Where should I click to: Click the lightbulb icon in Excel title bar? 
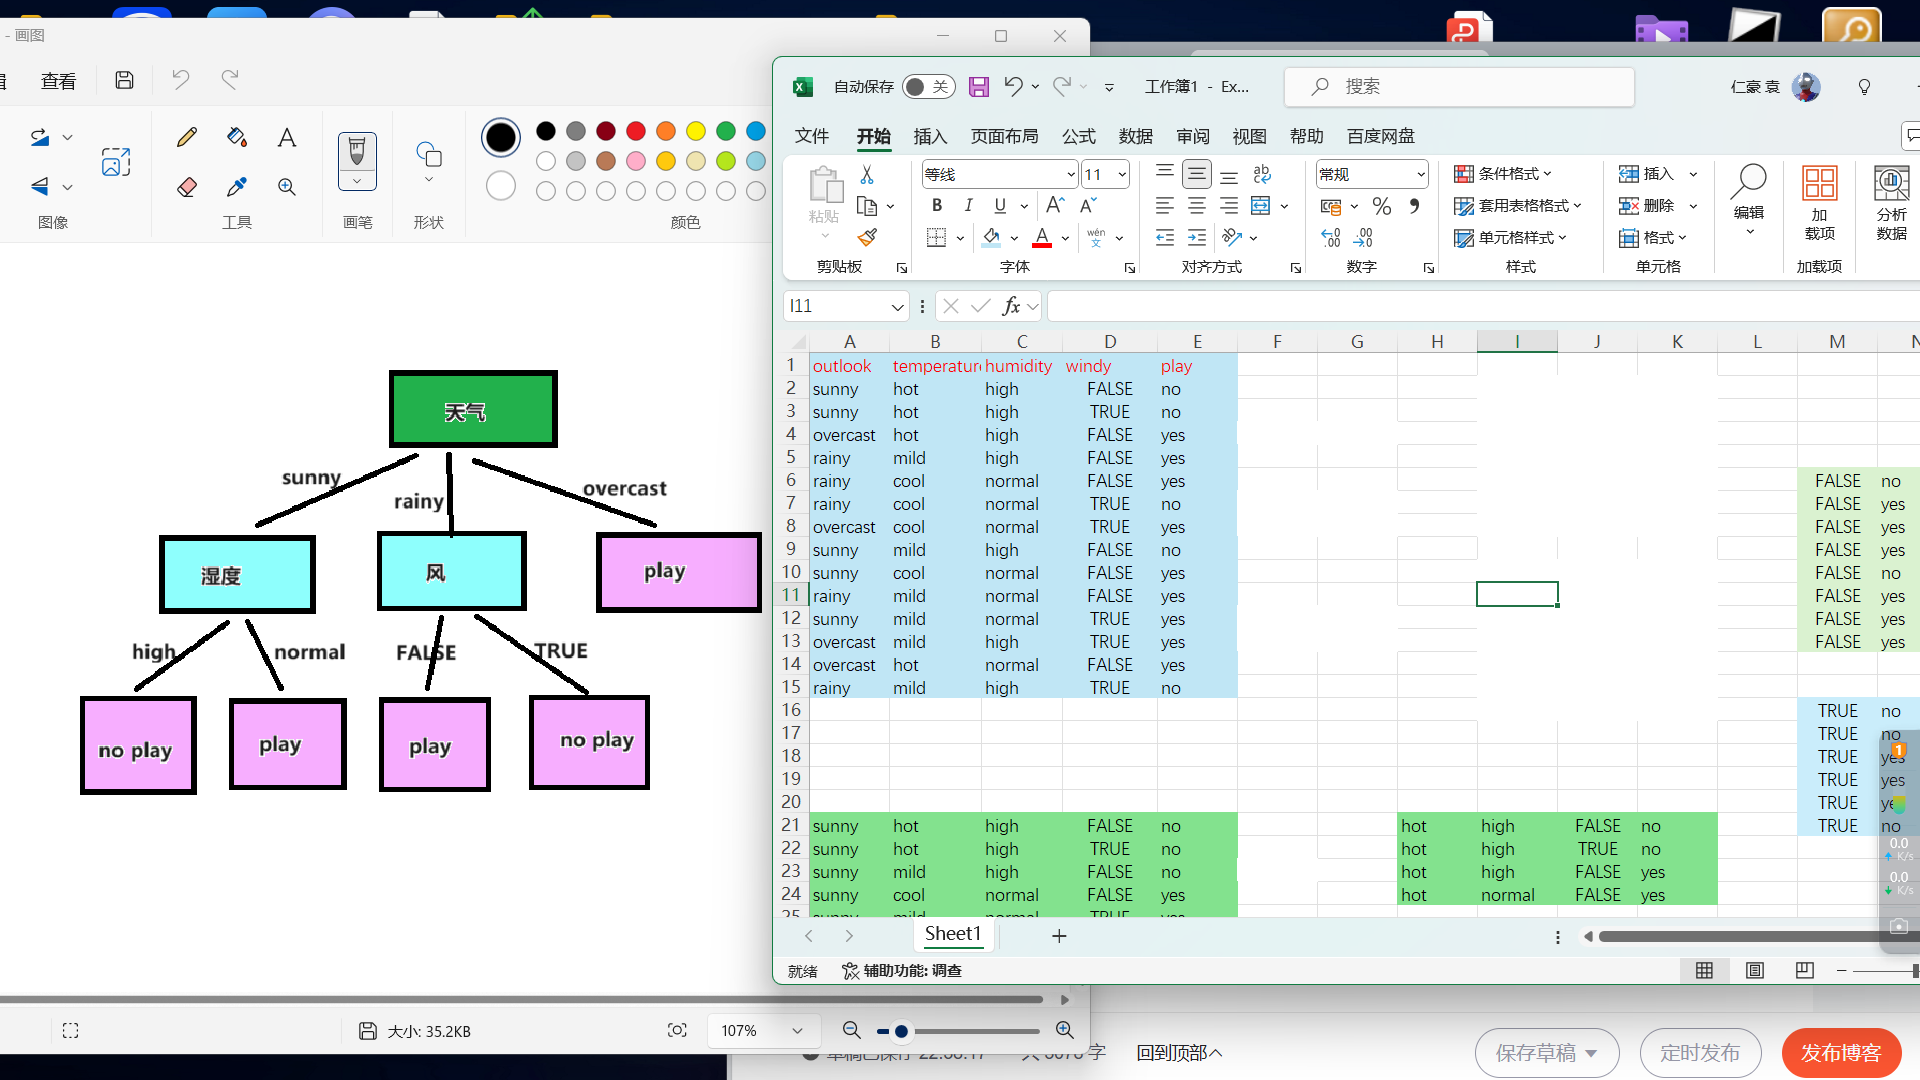coord(1864,87)
